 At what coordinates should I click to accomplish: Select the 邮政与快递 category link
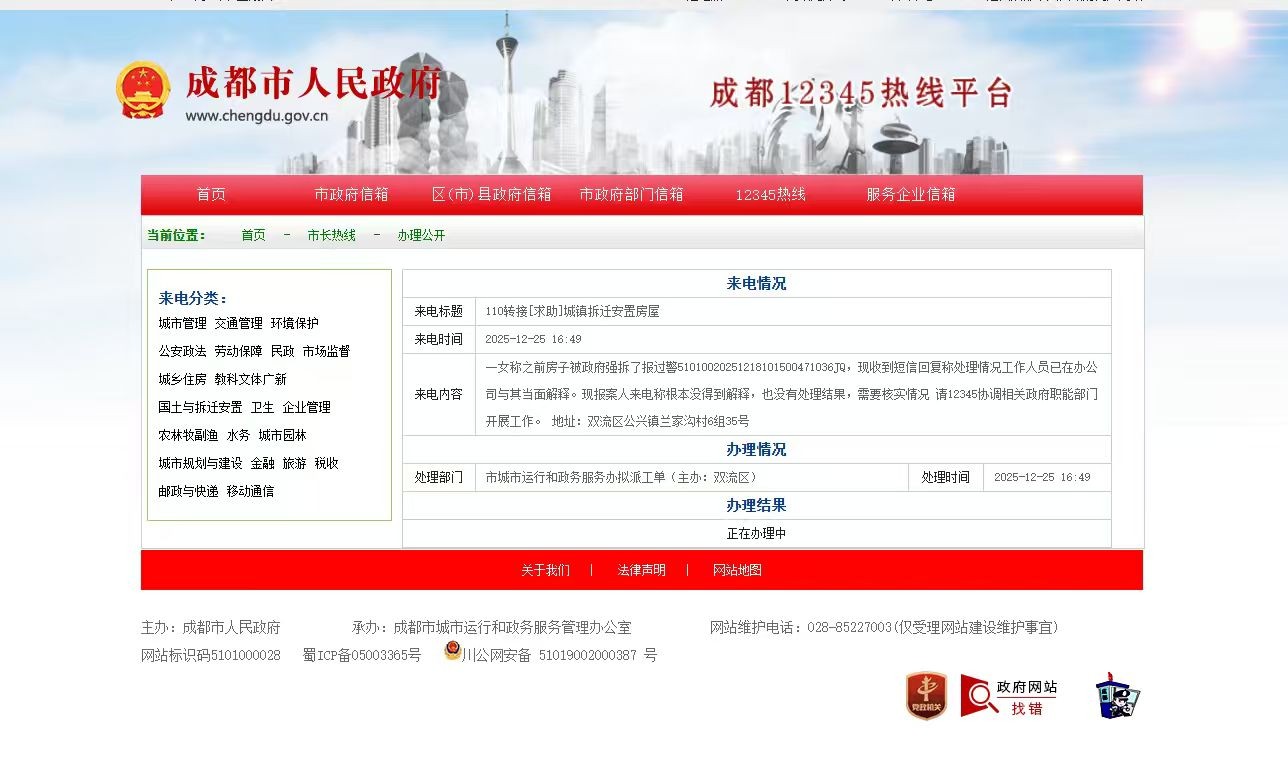point(188,492)
